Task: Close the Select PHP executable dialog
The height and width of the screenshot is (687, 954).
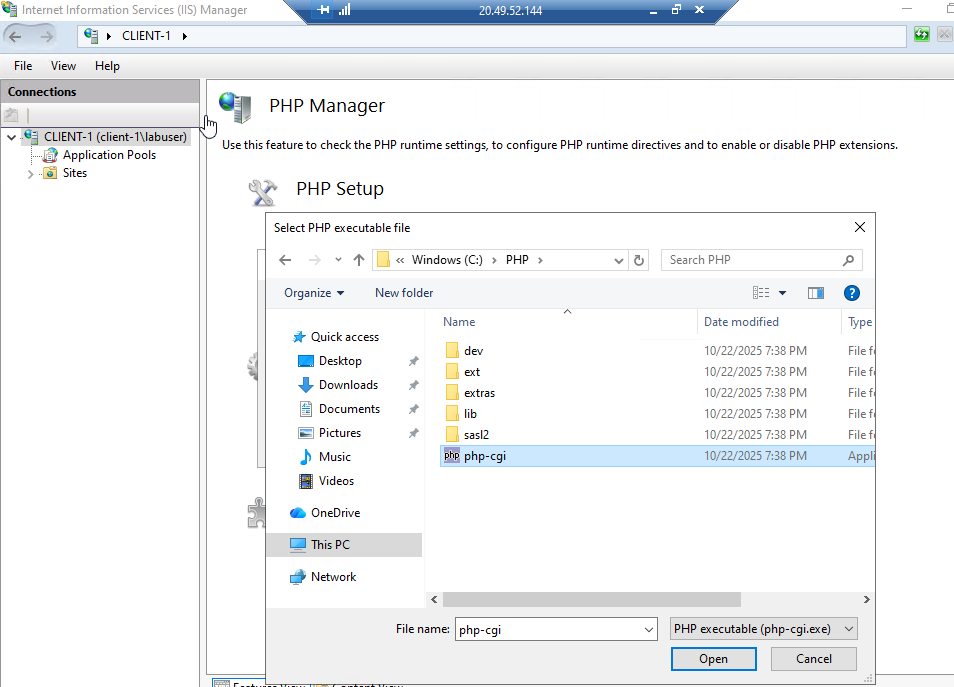Action: (860, 227)
